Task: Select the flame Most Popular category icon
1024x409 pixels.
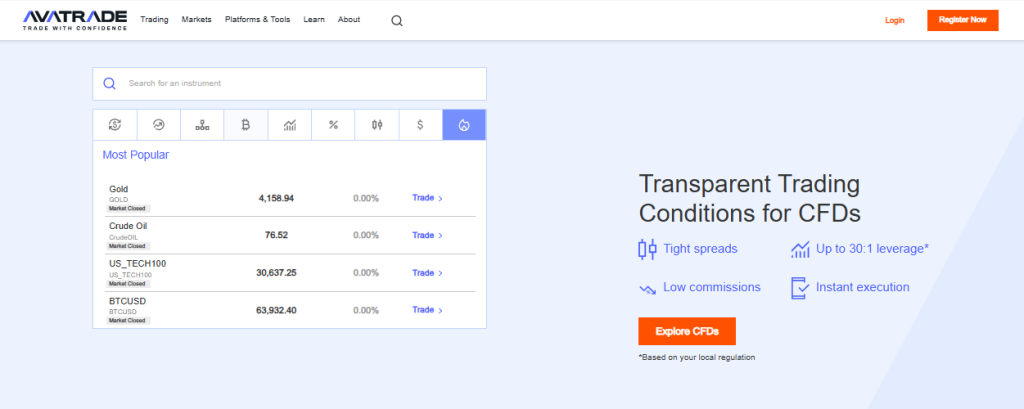Action: click(464, 125)
